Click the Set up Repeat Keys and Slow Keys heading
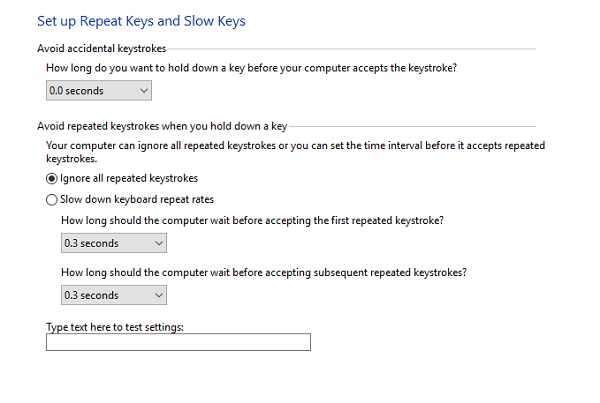 (141, 21)
